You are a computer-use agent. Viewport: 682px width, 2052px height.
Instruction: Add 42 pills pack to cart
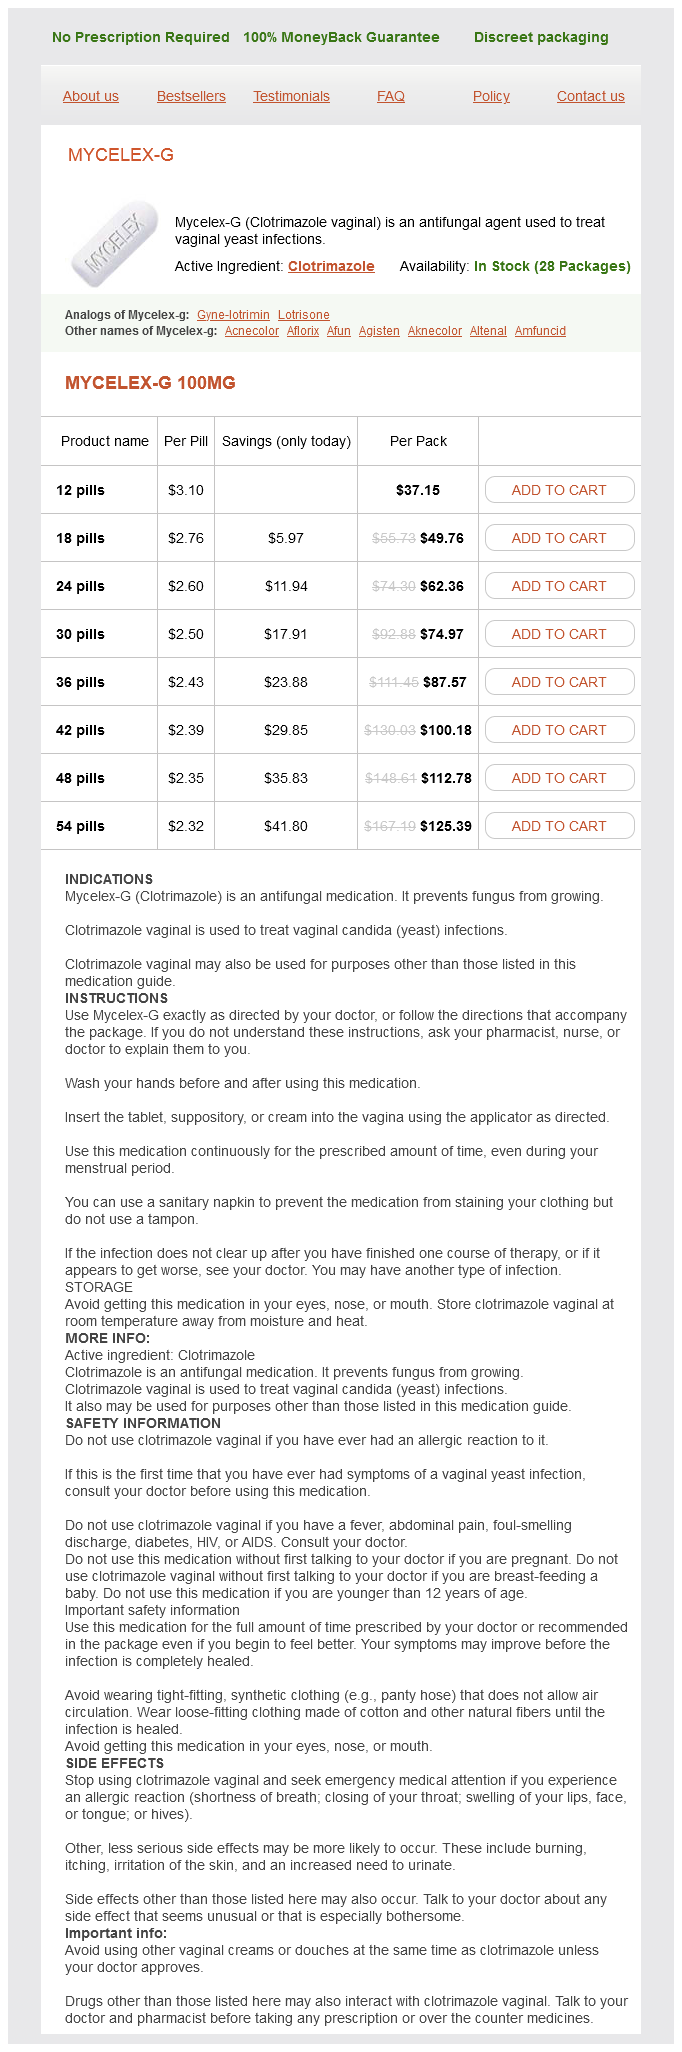point(559,730)
